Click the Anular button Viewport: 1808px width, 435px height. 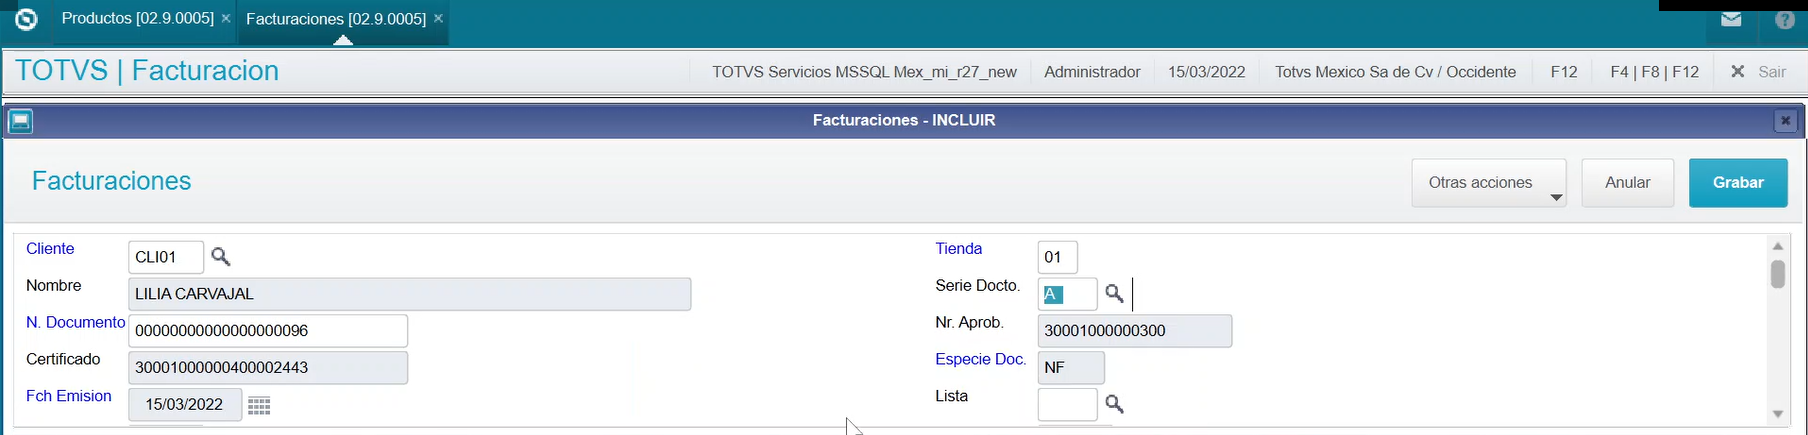[1627, 183]
